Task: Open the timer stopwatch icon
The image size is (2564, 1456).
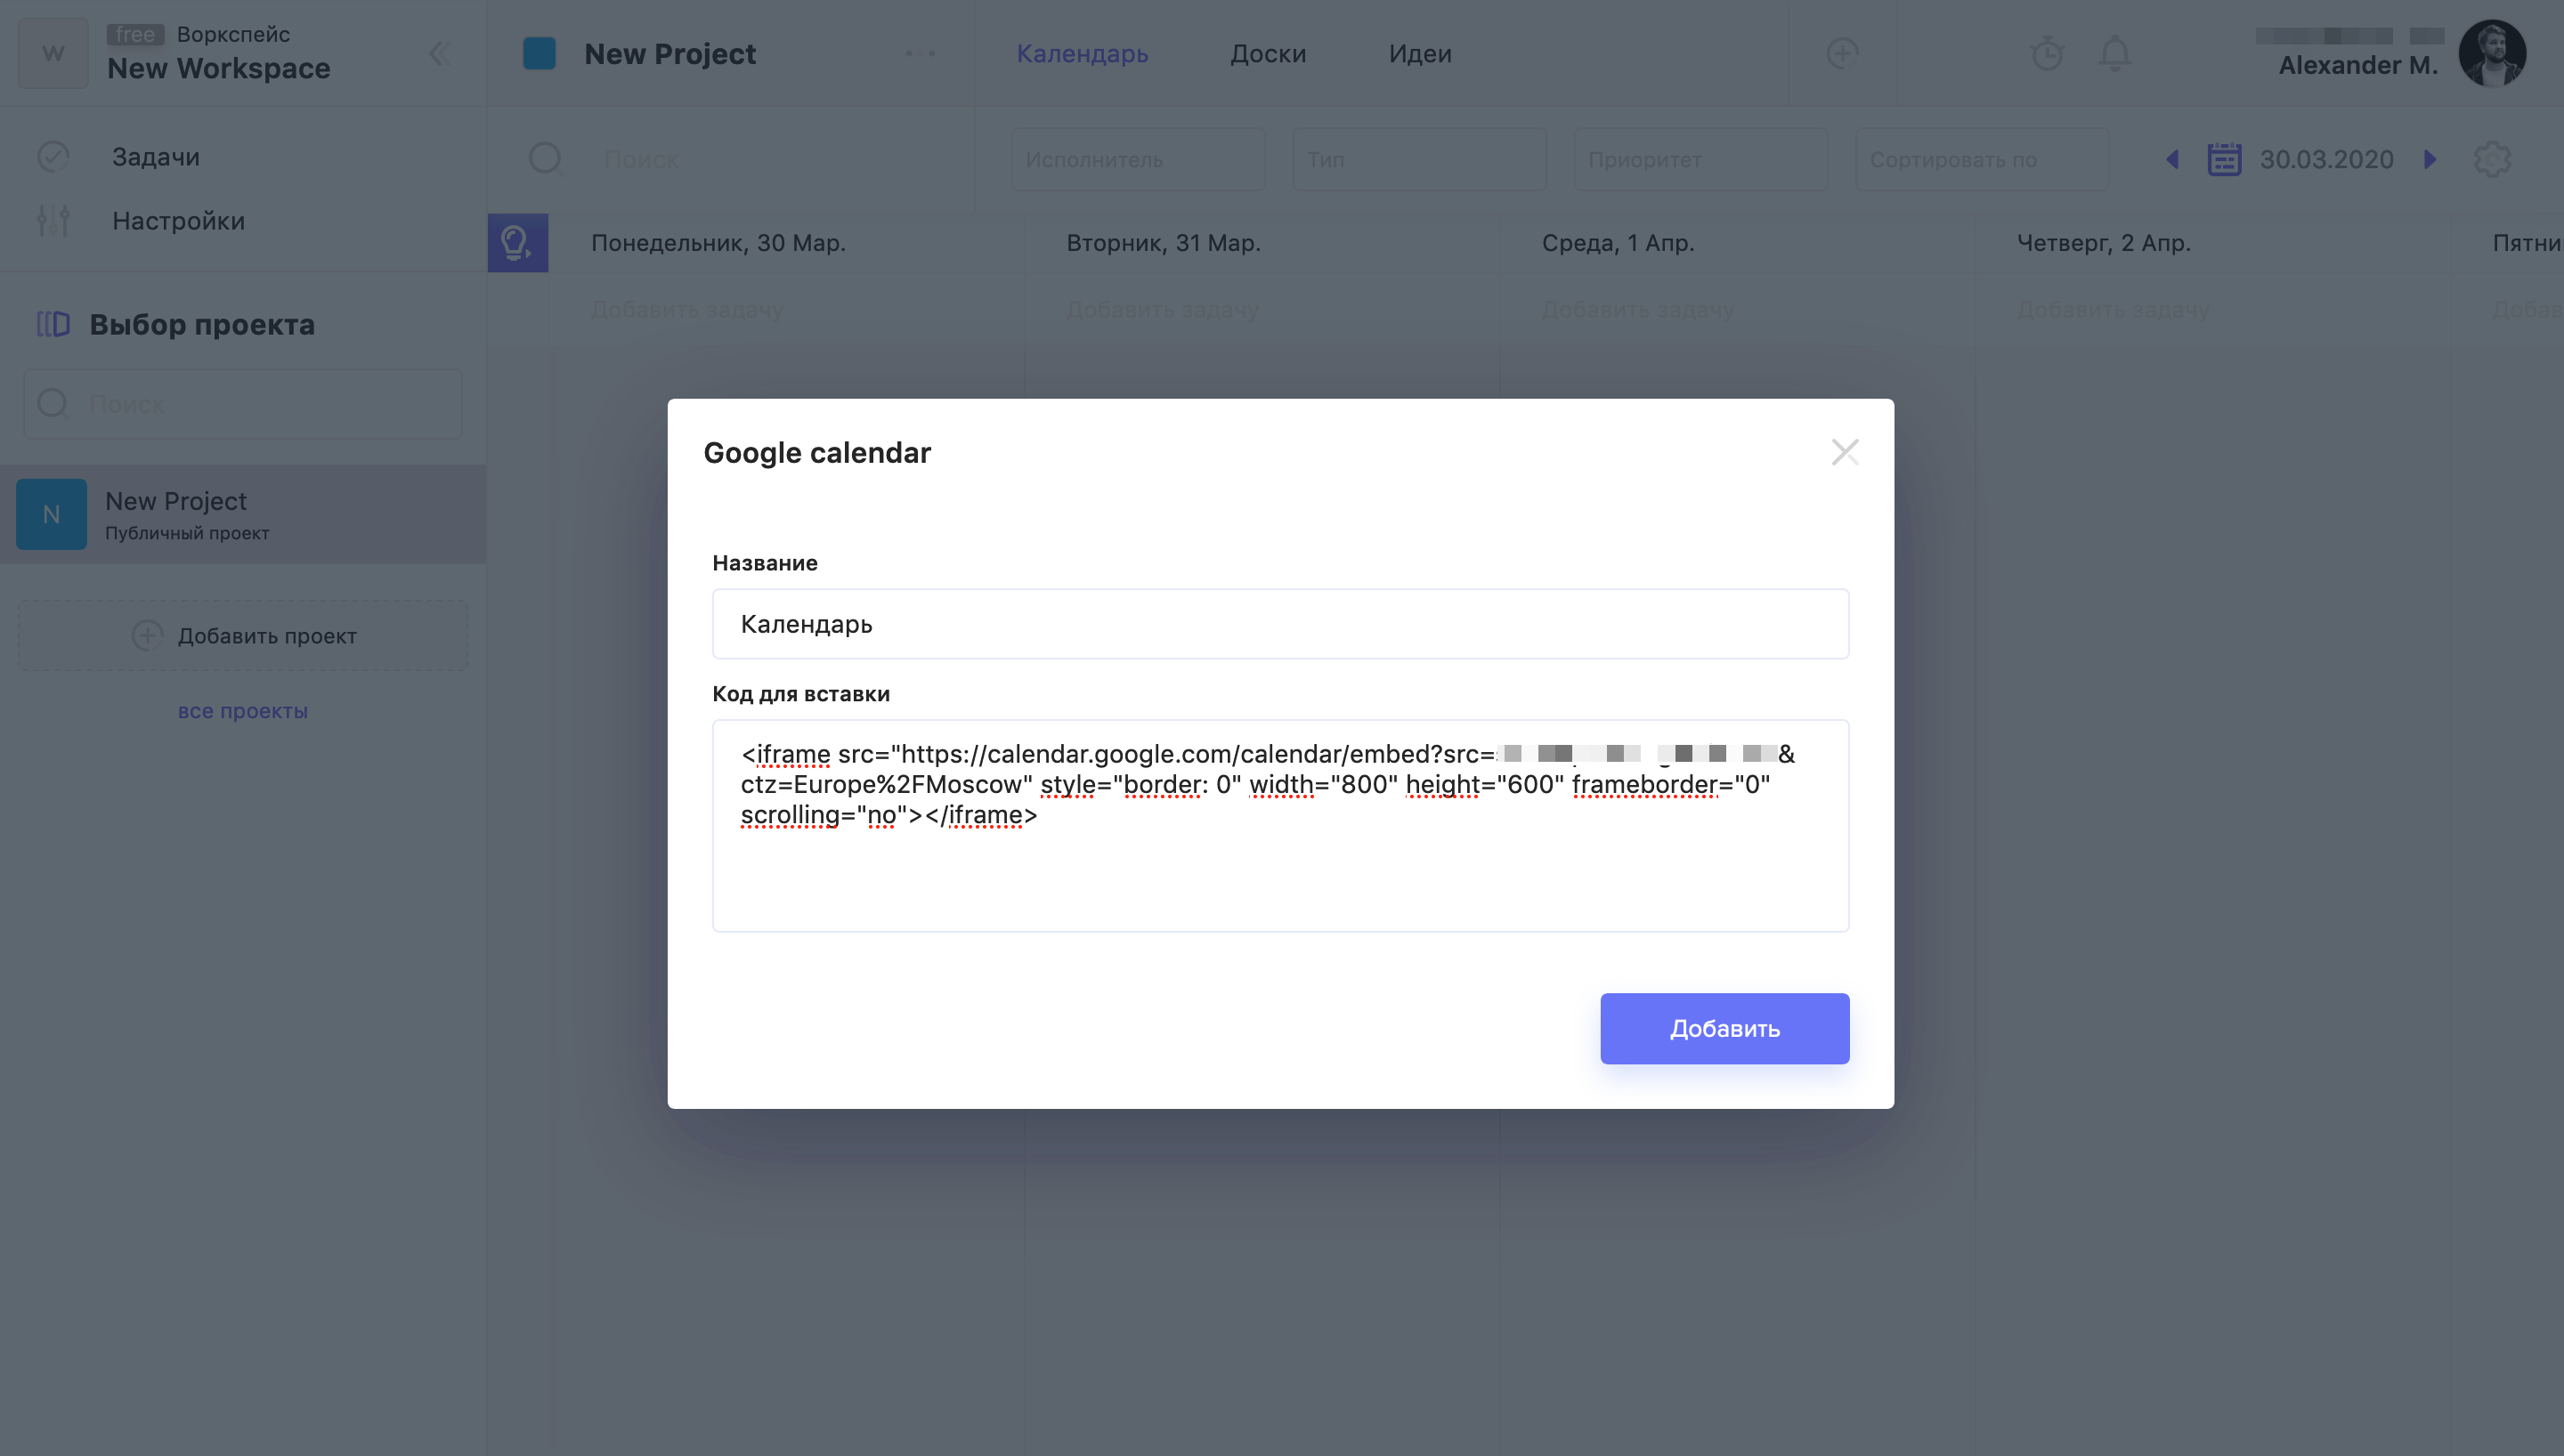Action: [x=2047, y=54]
